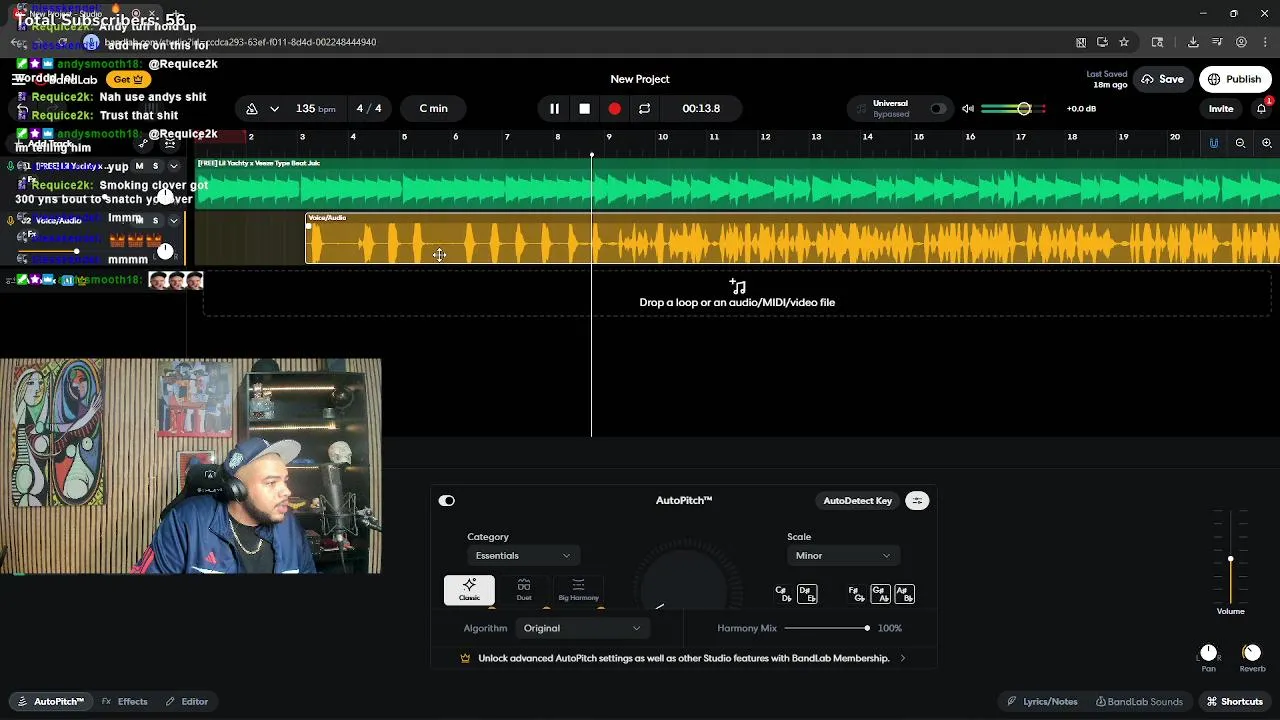
Task: Start recording with the red record button
Action: [x=614, y=108]
